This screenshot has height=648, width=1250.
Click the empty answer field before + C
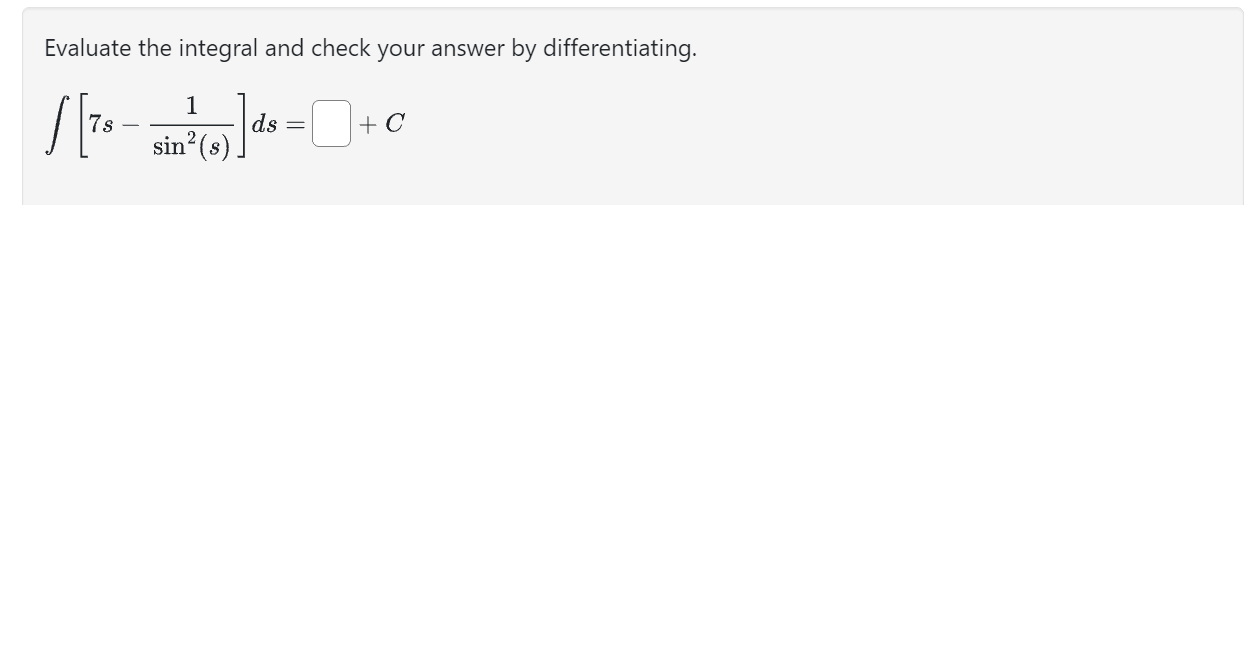[330, 124]
